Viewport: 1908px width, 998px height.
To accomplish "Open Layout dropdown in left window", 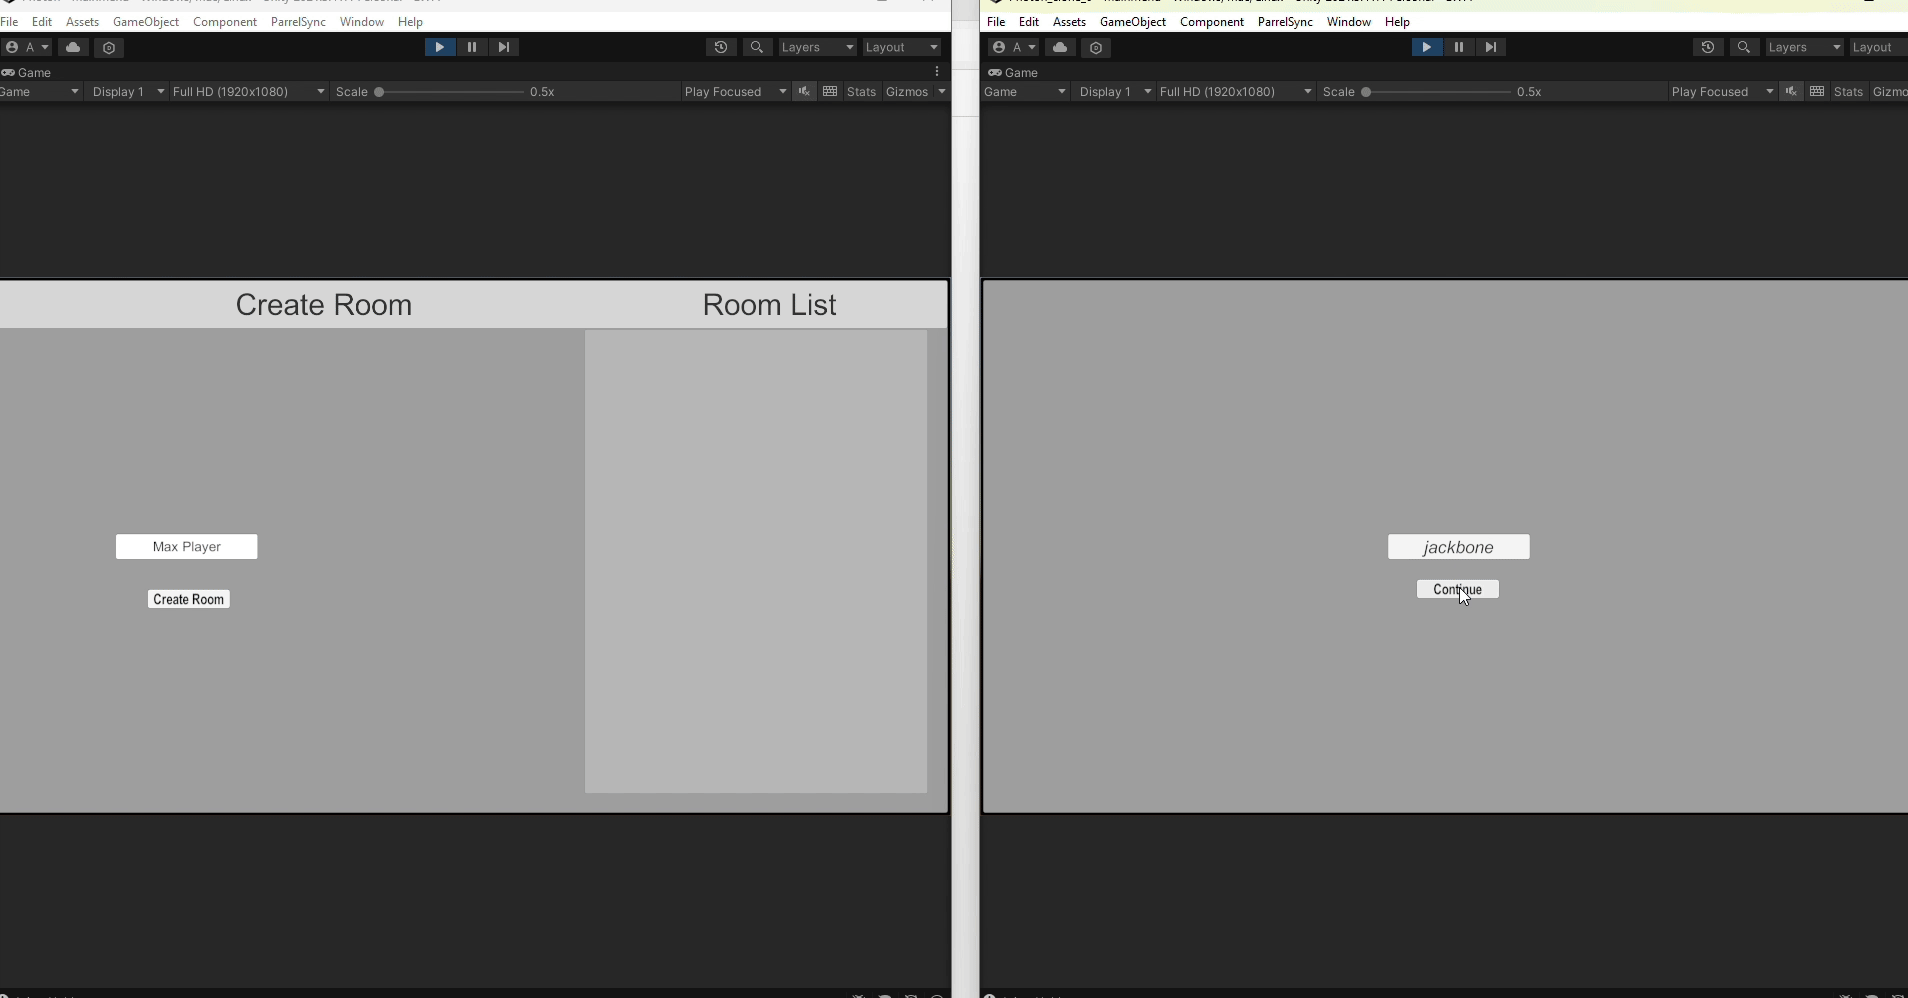I will [901, 47].
